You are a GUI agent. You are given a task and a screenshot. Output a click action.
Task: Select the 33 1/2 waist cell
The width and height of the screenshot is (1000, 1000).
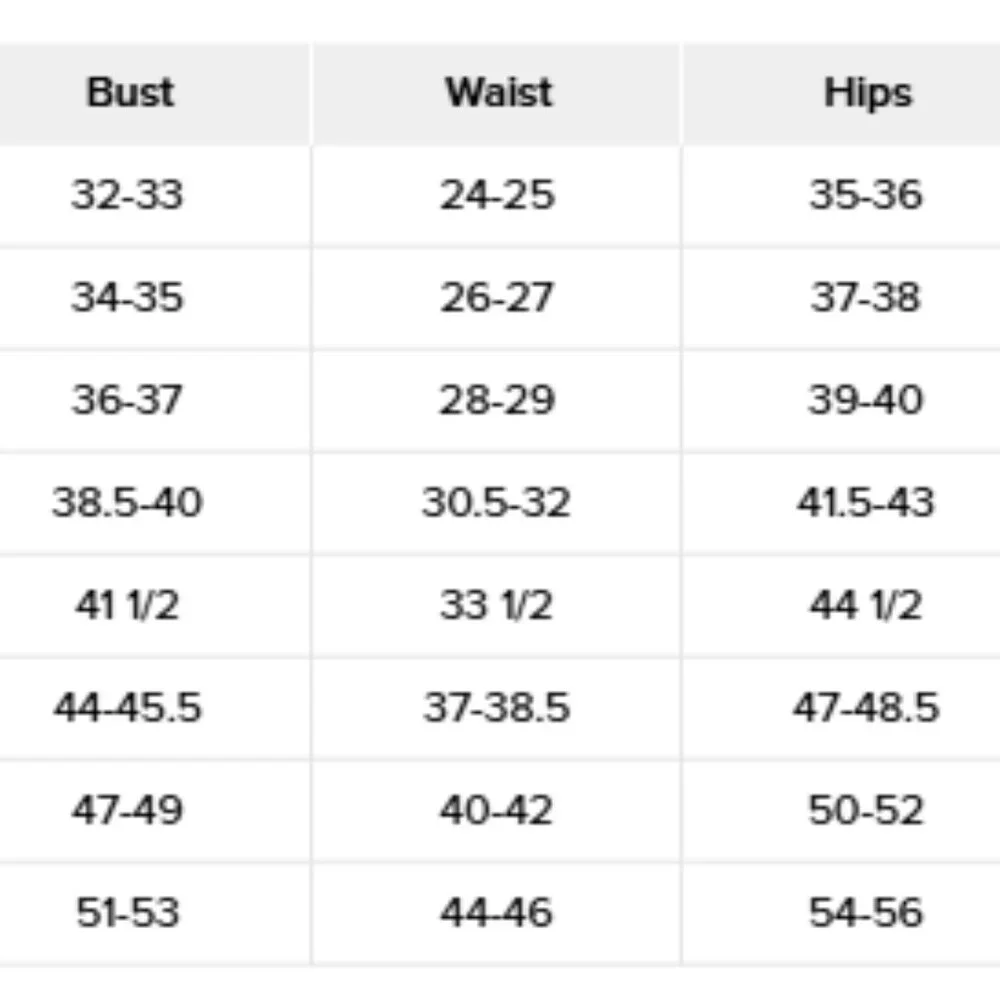[x=497, y=605]
